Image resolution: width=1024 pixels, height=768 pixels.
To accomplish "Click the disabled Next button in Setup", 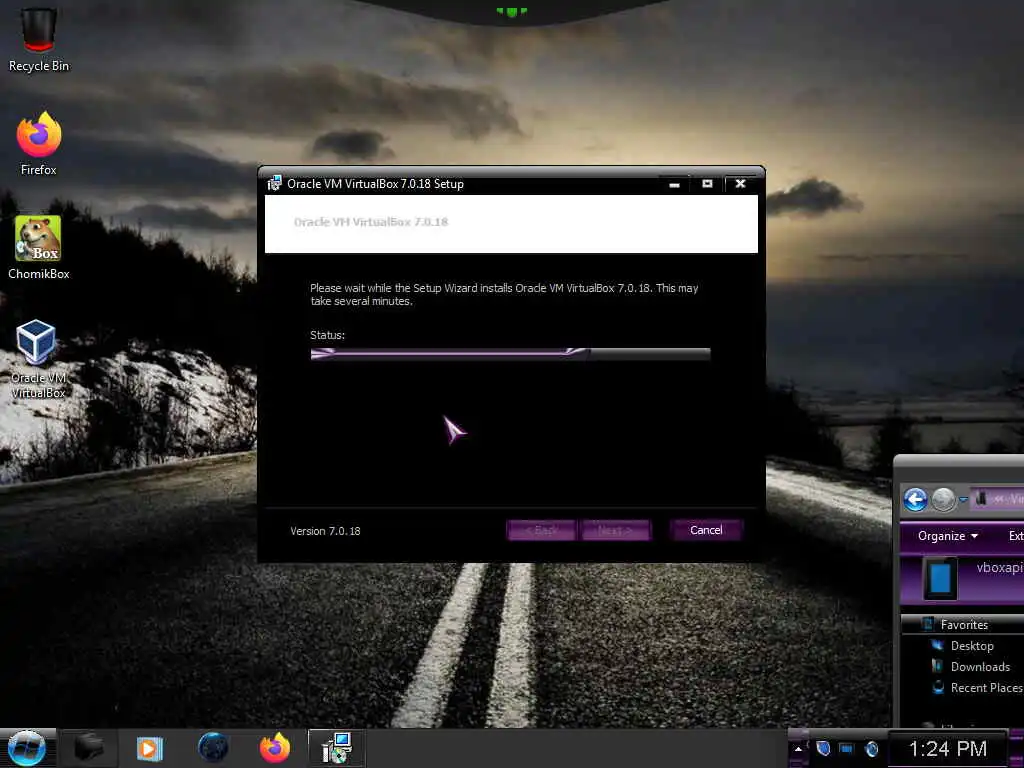I will [615, 530].
